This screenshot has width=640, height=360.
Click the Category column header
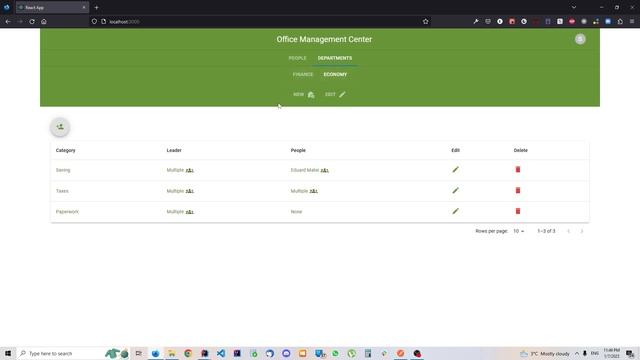(66, 151)
